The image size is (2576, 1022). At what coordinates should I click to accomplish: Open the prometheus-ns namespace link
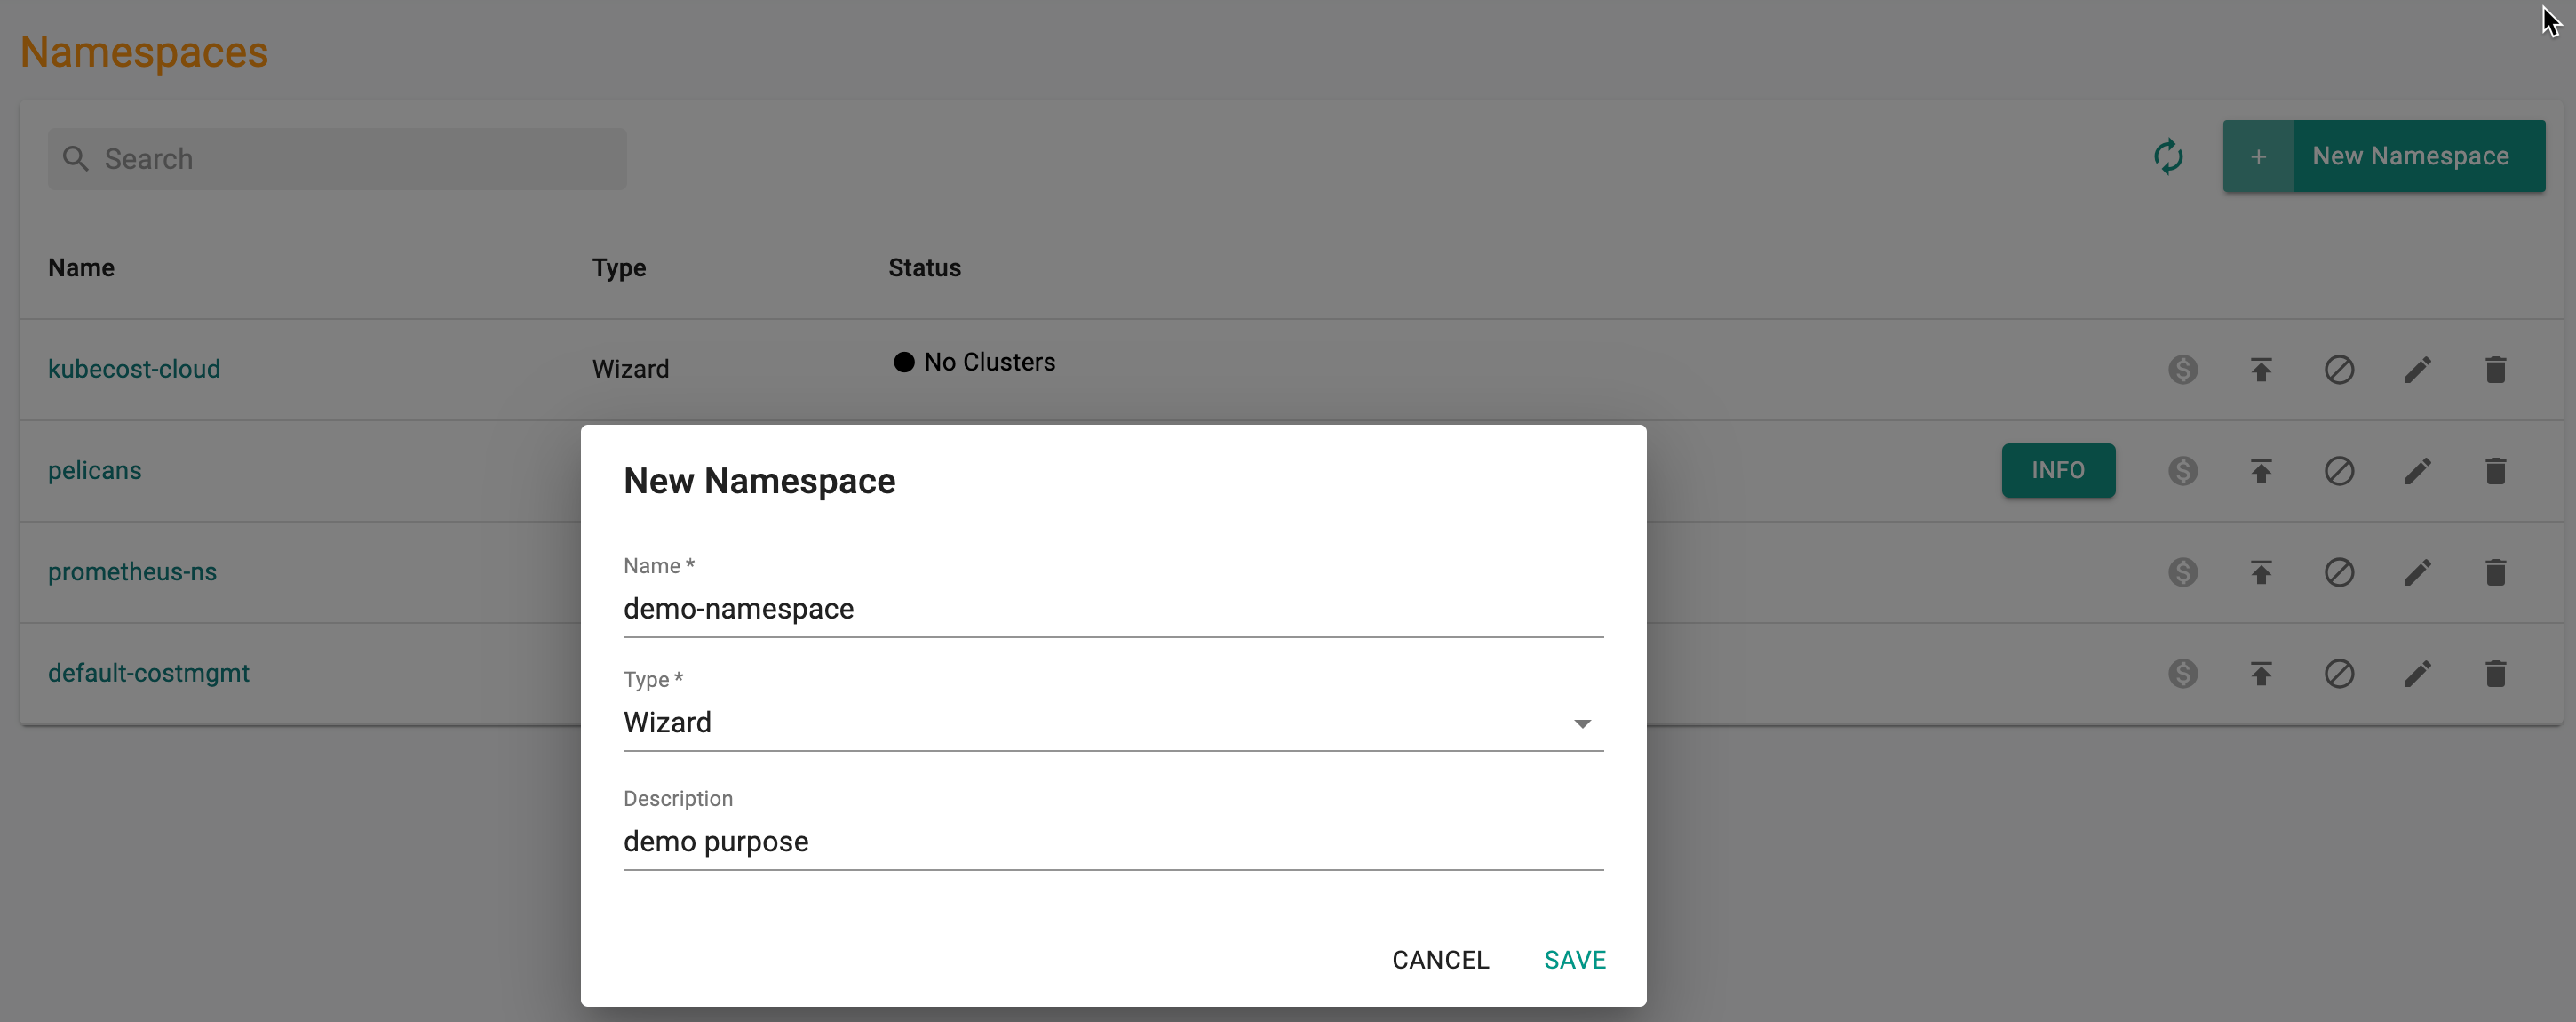tap(132, 572)
